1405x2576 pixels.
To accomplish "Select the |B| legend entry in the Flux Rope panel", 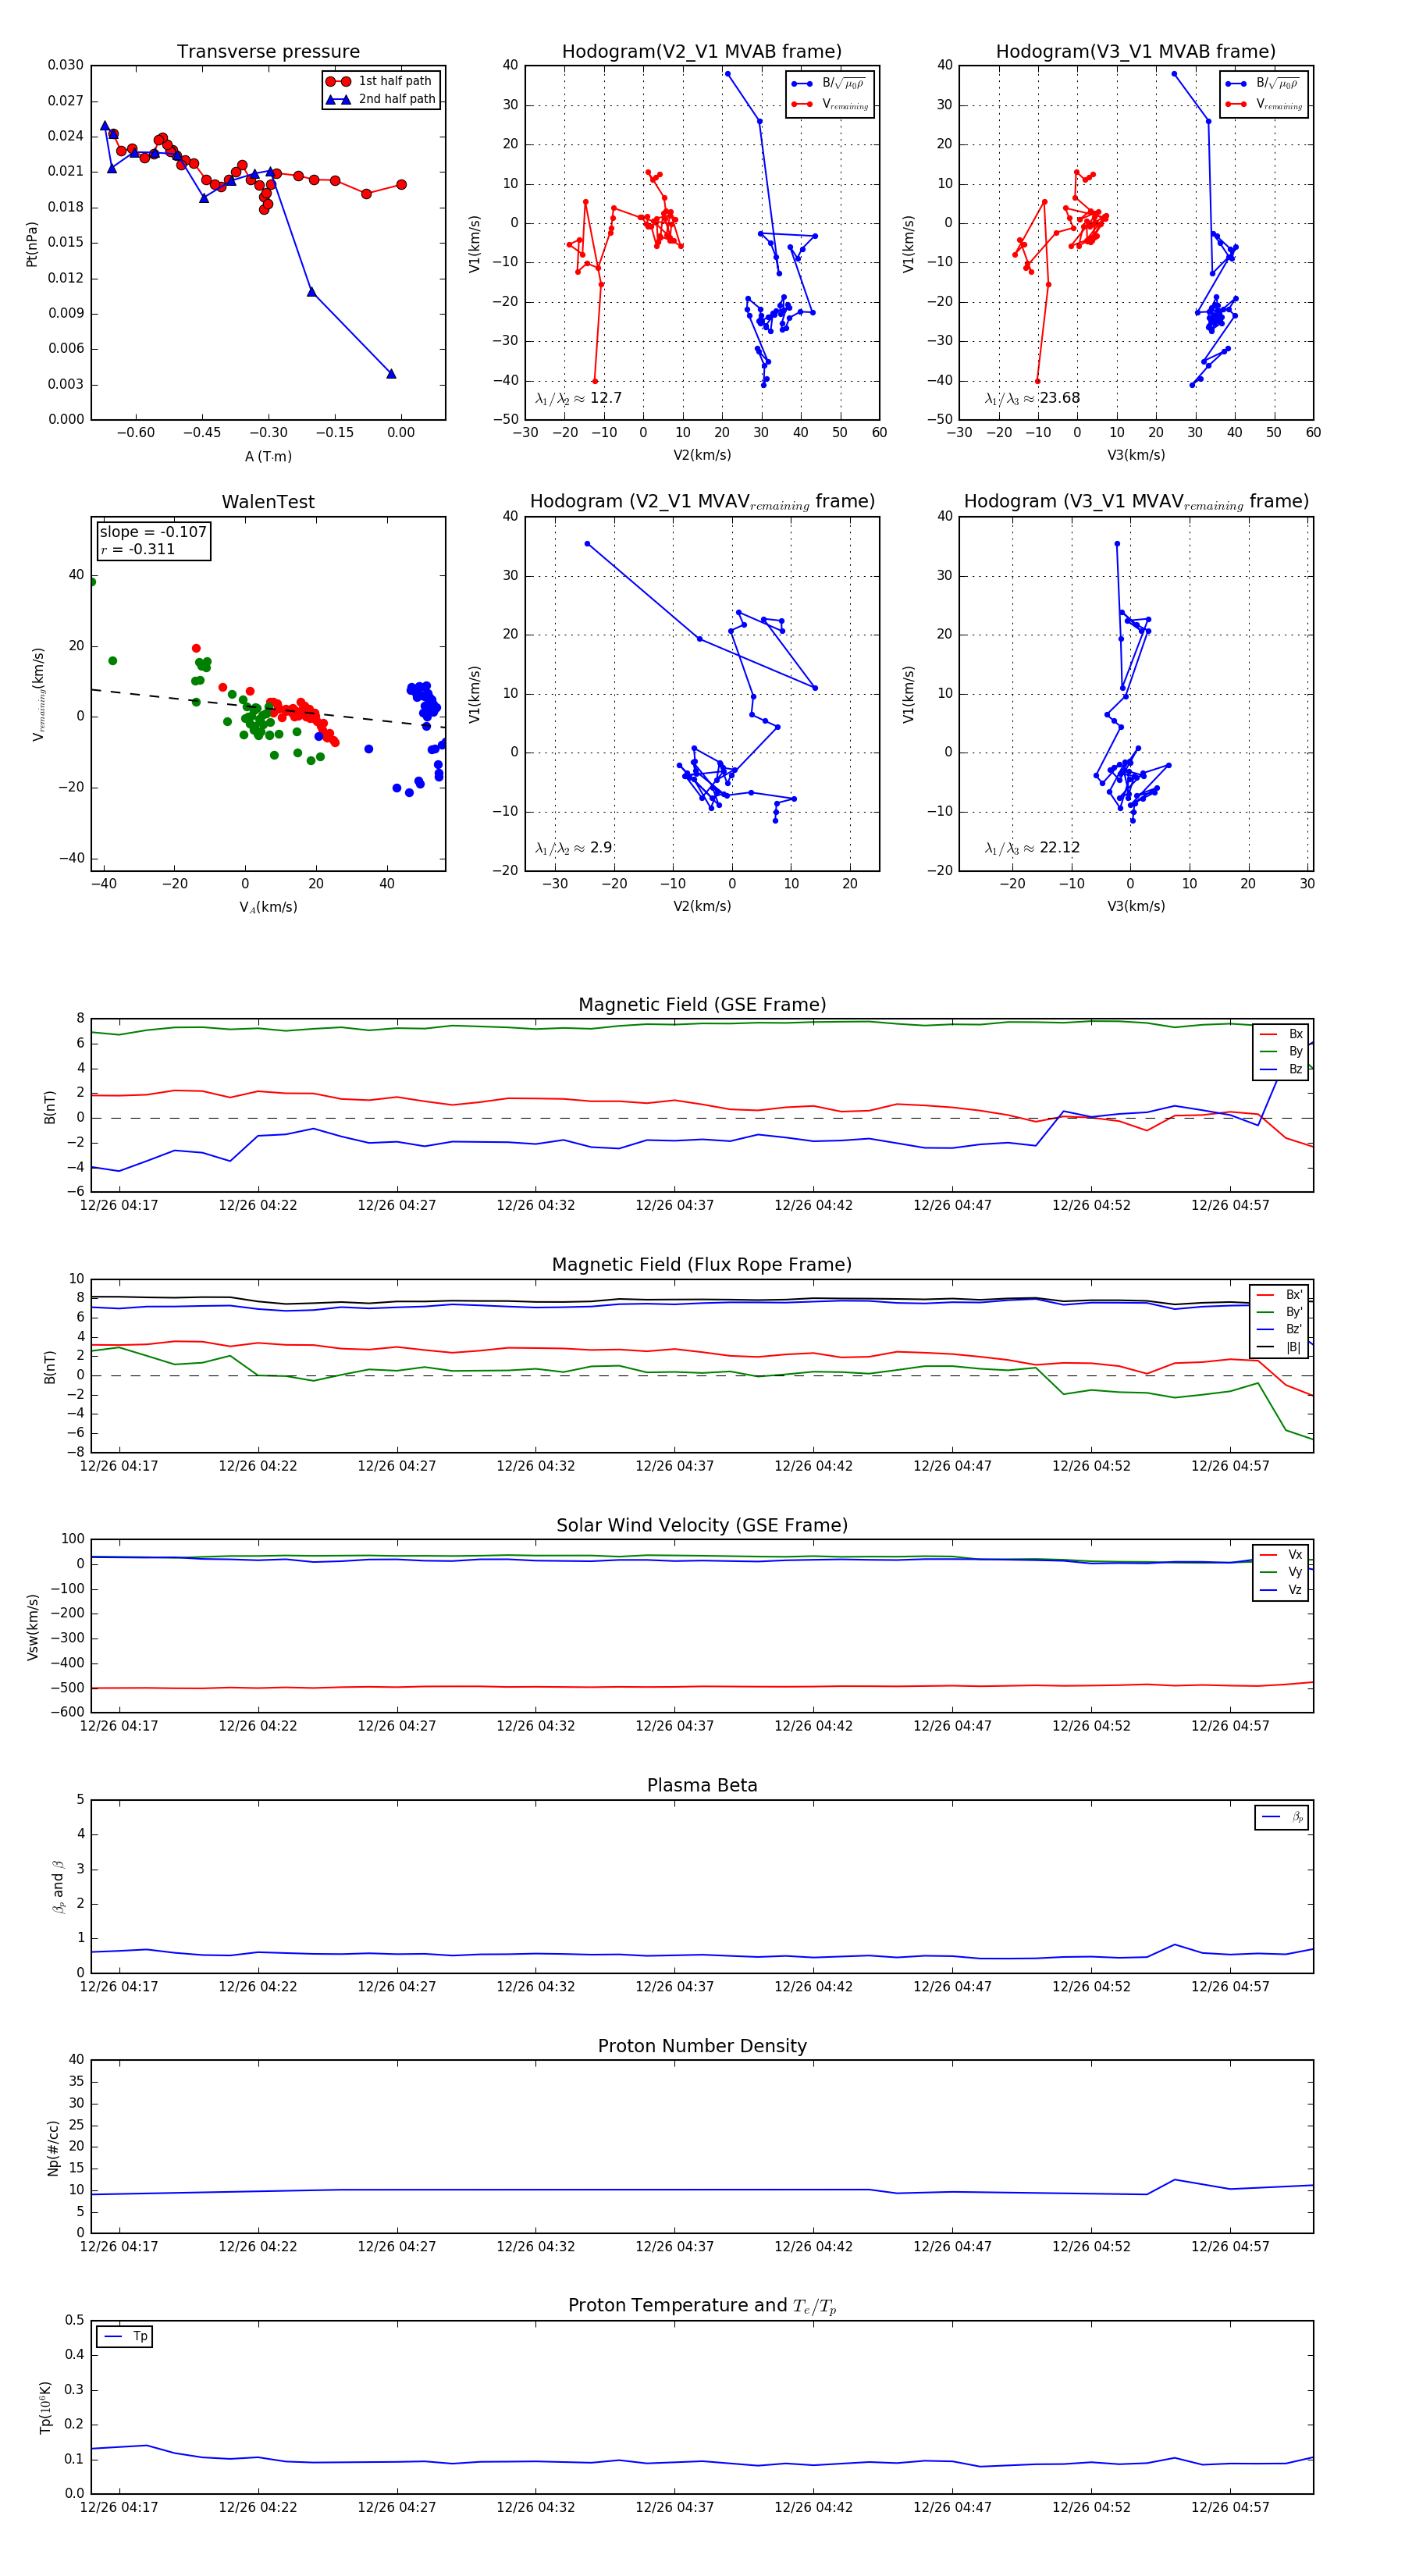I will 1280,1347.
